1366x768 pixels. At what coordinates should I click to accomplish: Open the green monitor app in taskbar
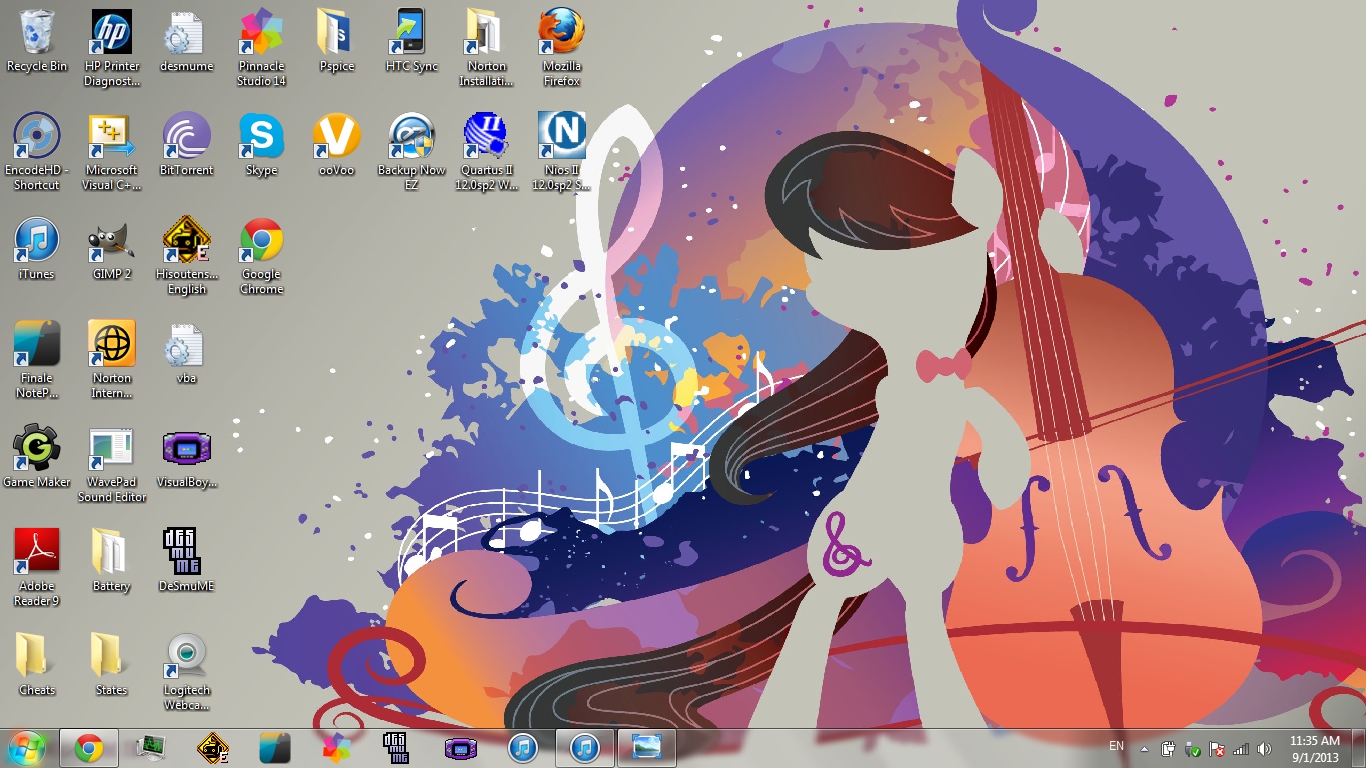151,748
